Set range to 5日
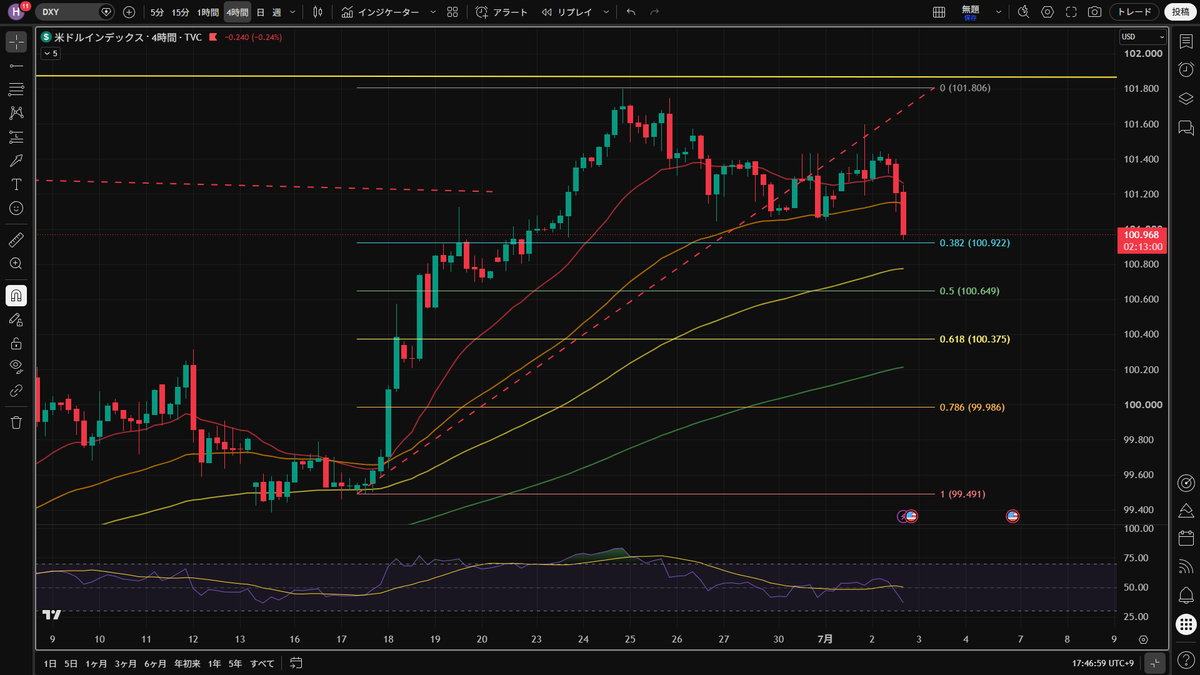Screen dimensions: 1200x675 point(71,663)
